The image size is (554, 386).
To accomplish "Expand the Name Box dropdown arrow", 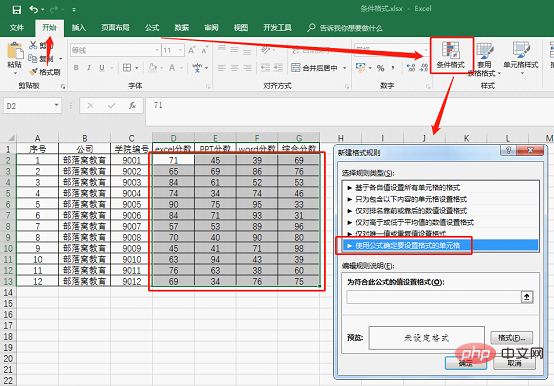I will (x=56, y=105).
